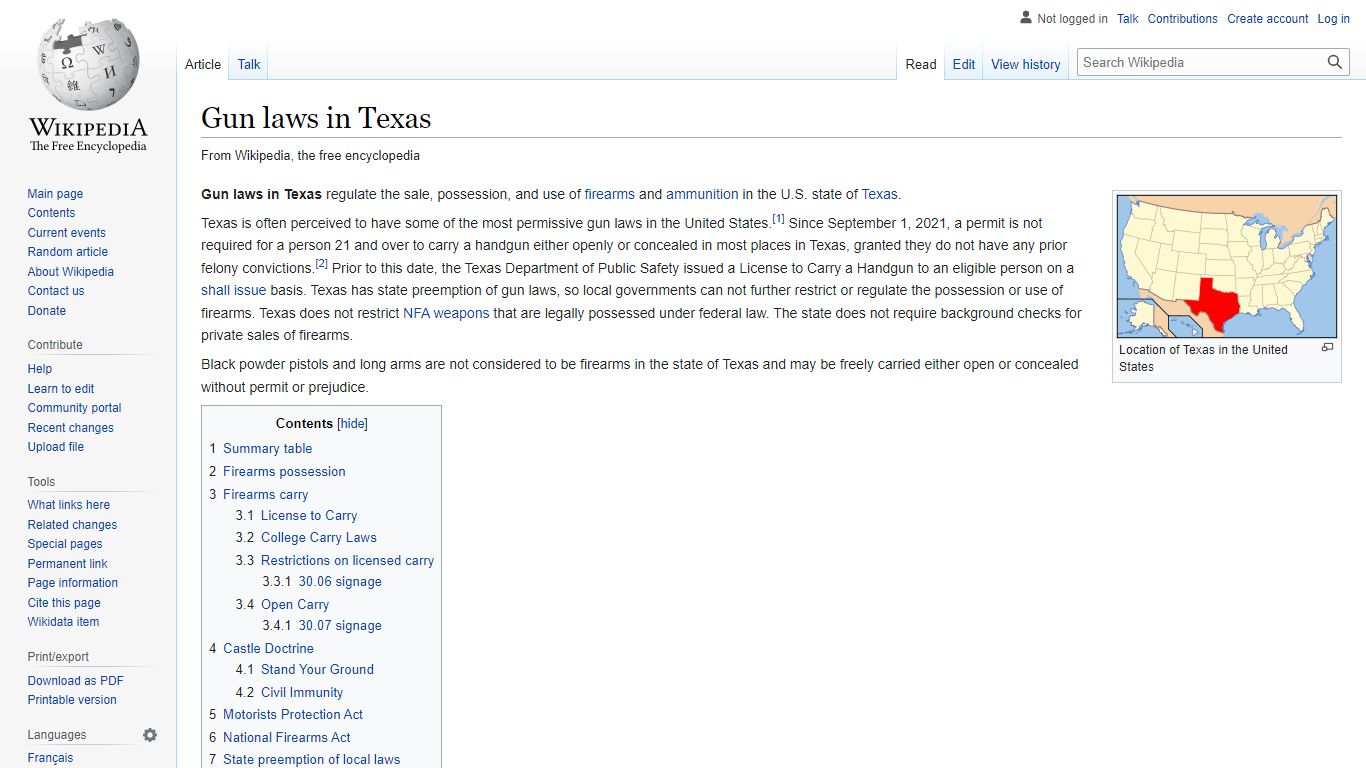Open citation reference [2]
The height and width of the screenshot is (768, 1366).
coord(322,264)
